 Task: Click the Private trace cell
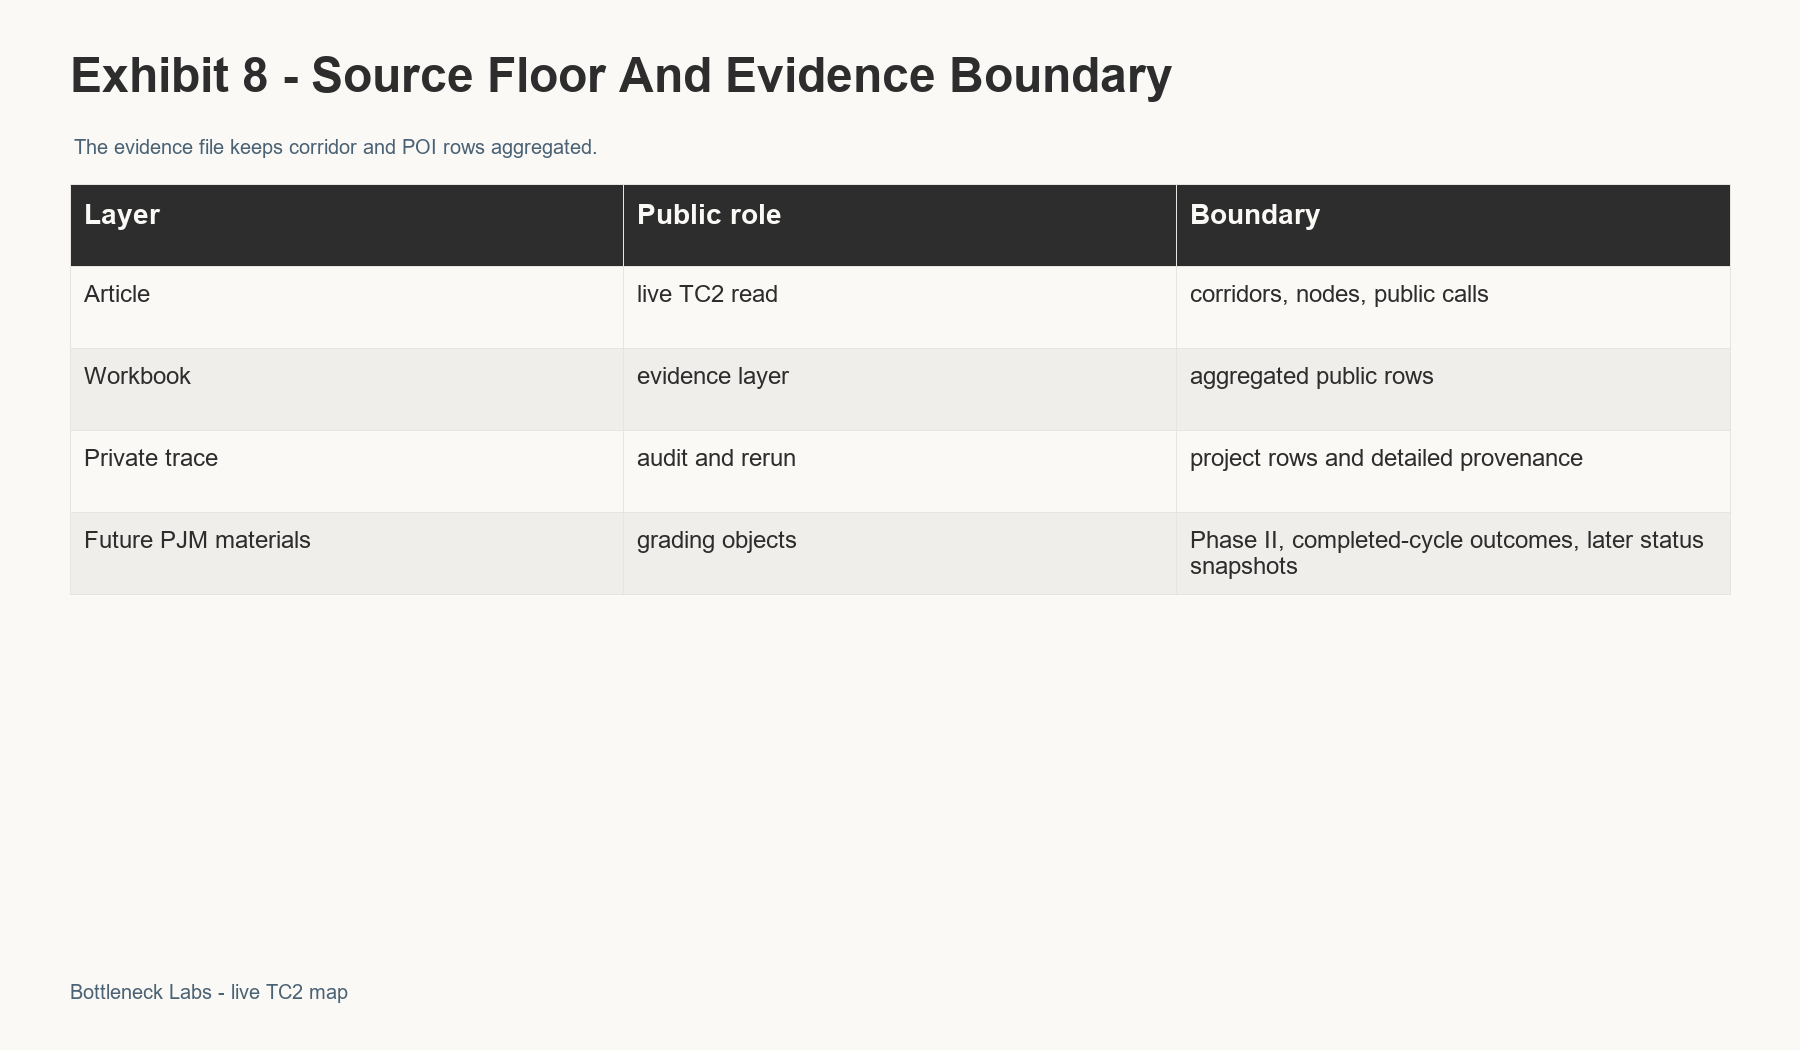(346, 471)
